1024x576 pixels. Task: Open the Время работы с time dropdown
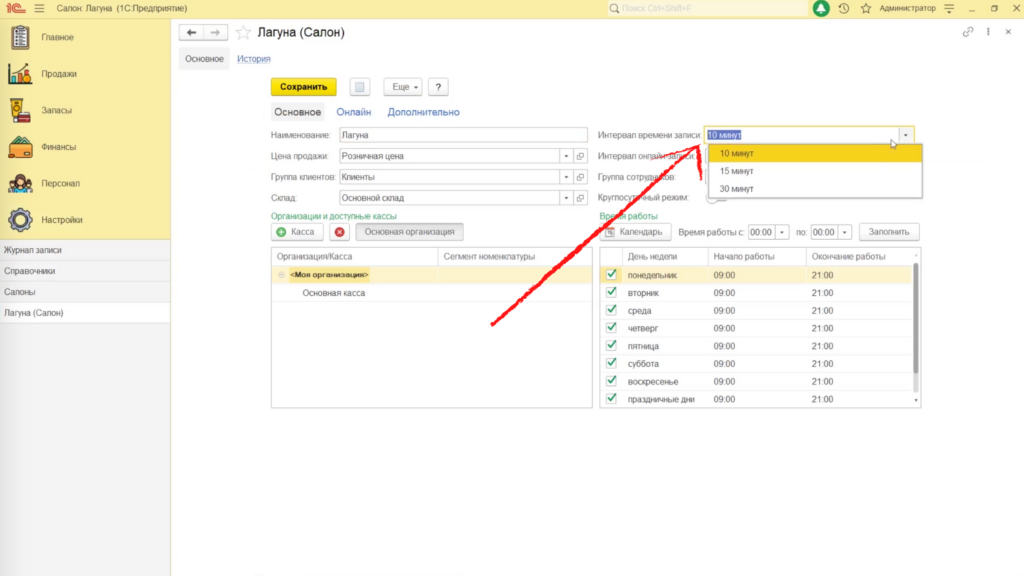tap(782, 232)
